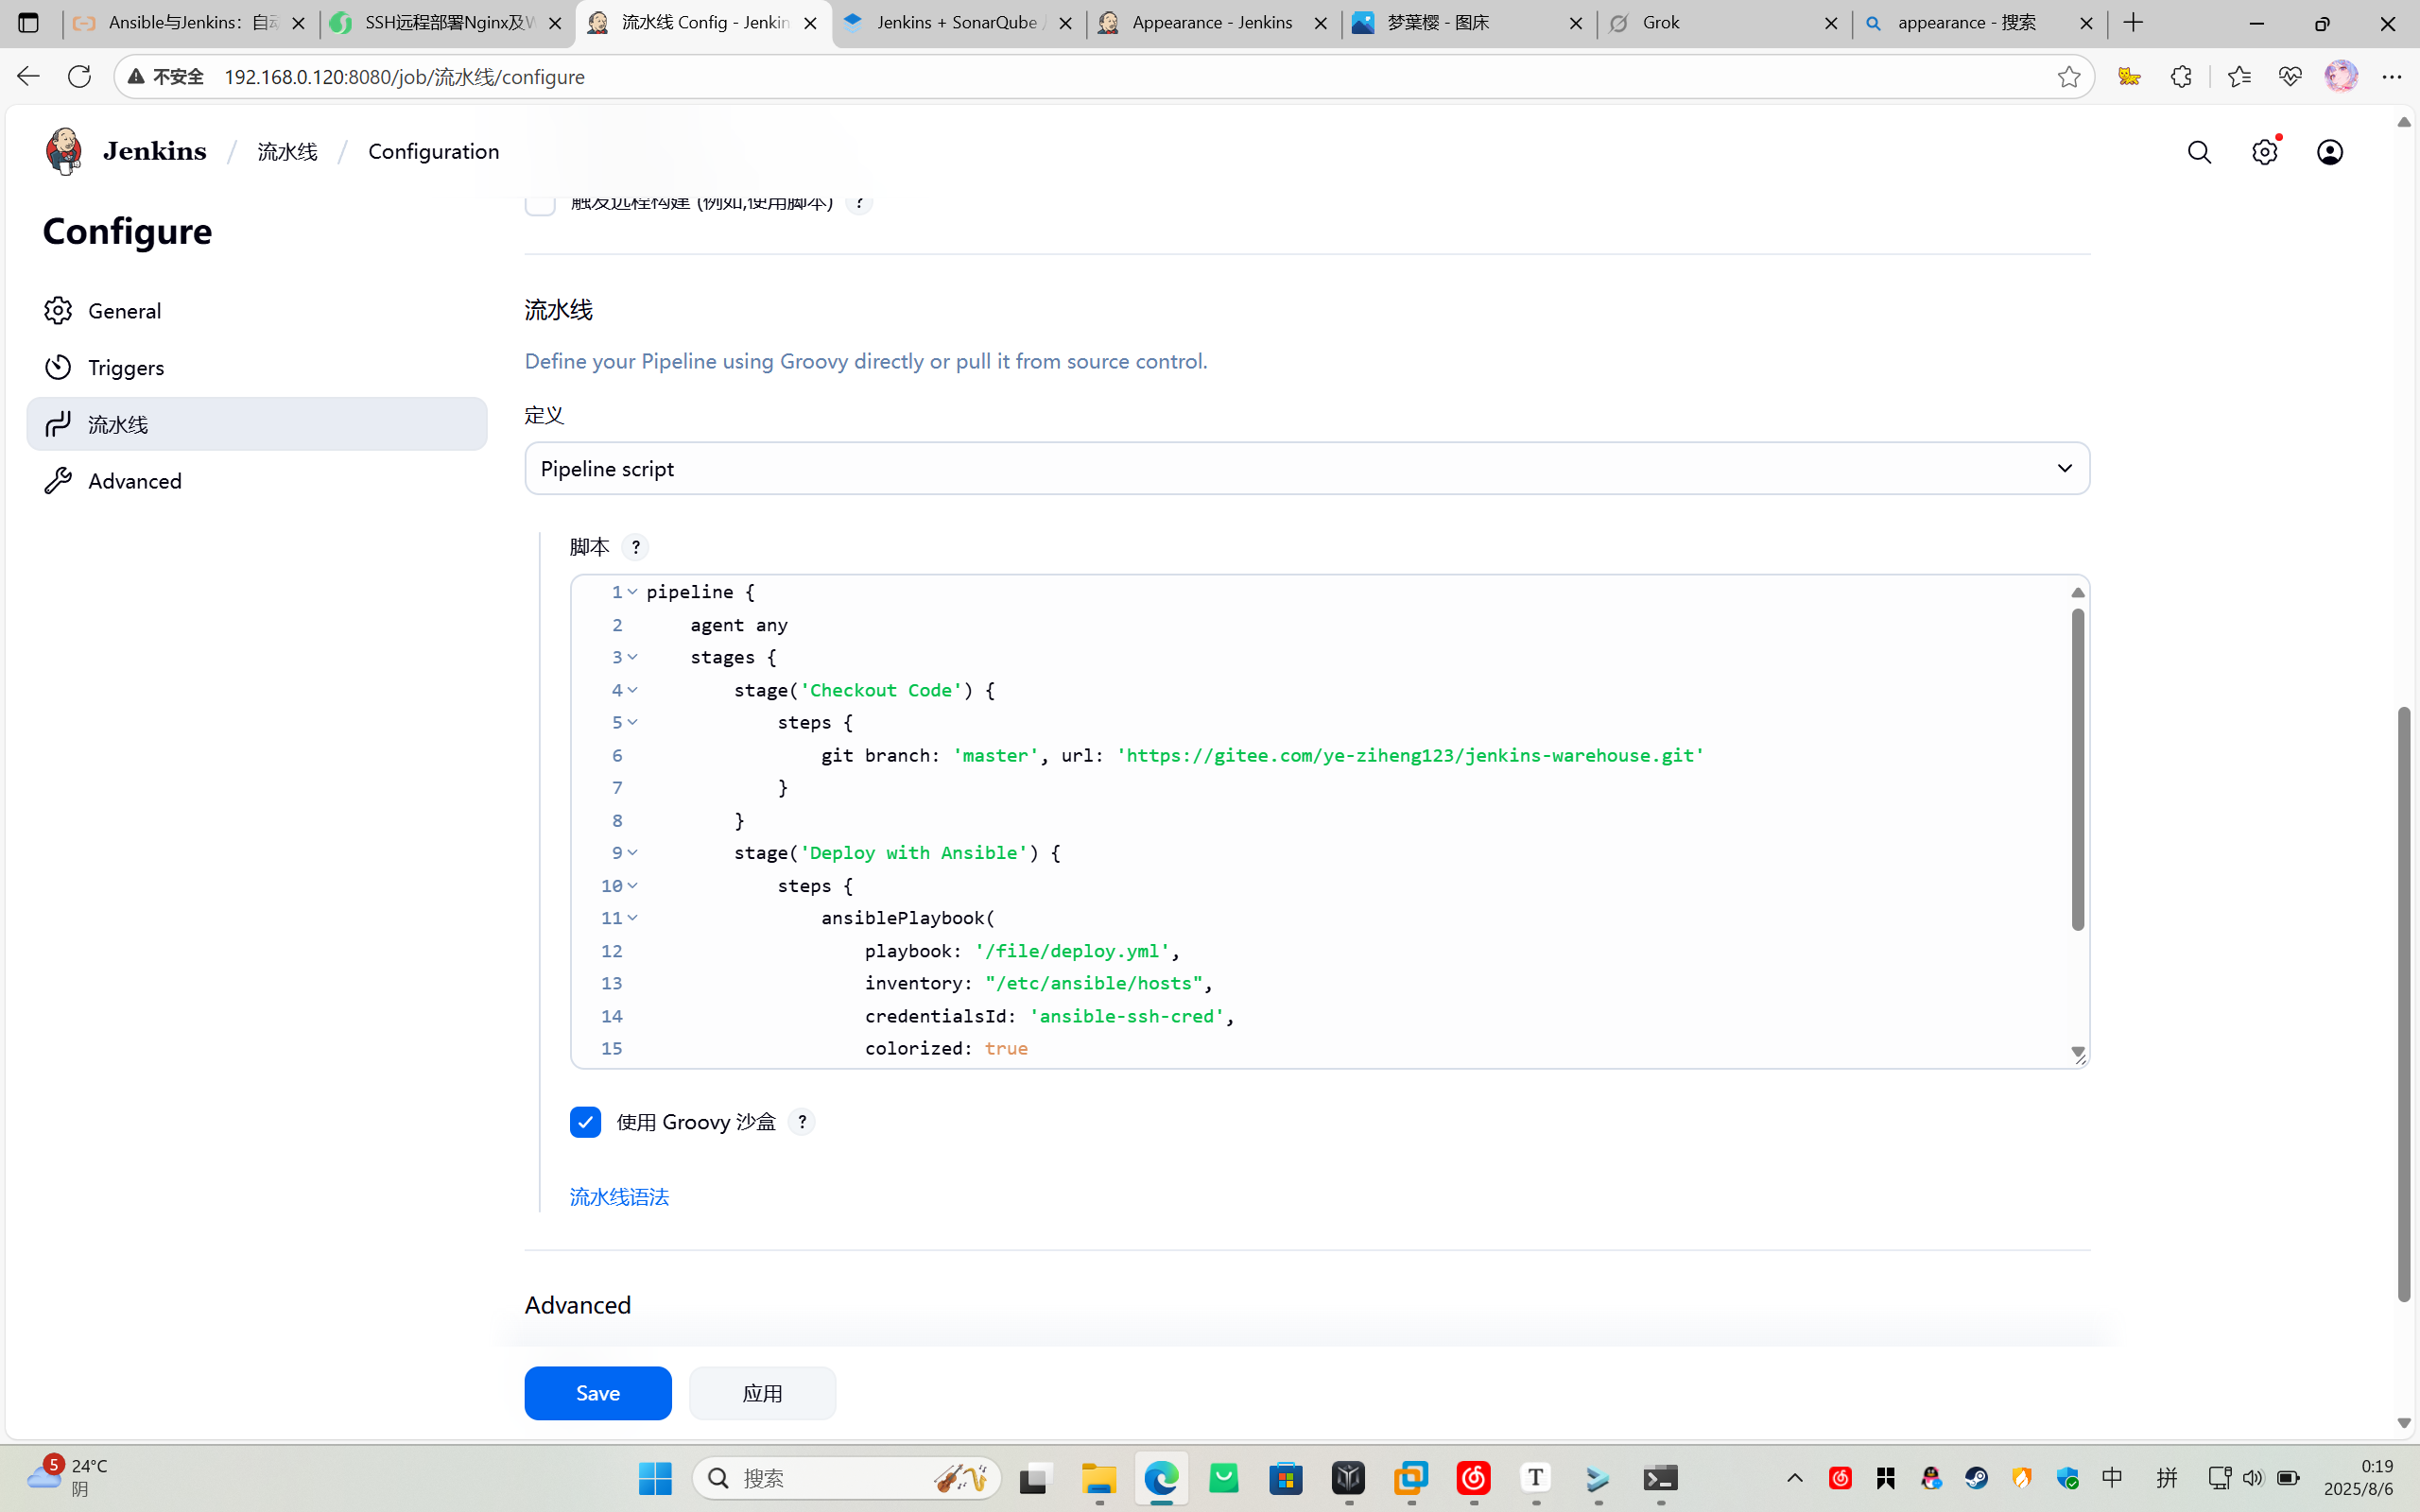Click the tray battery icon
The height and width of the screenshot is (1512, 2420).
(x=2288, y=1478)
